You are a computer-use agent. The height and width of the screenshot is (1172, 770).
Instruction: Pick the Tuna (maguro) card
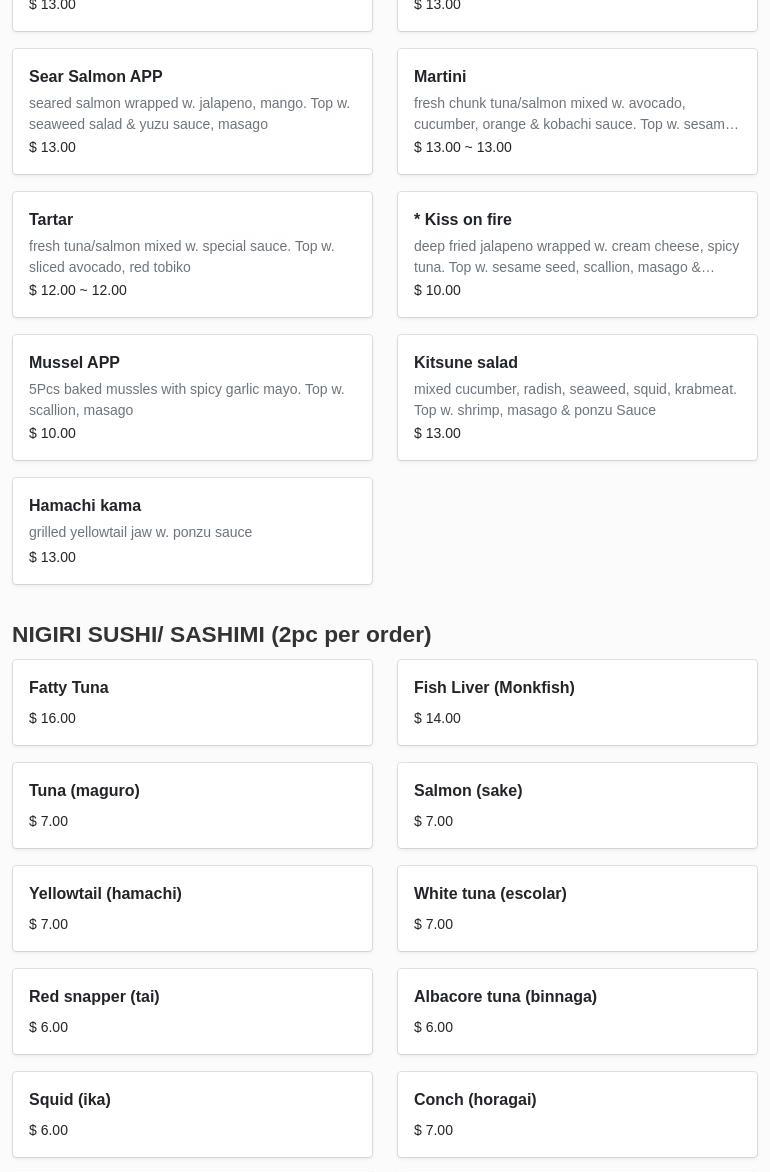pos(192,805)
